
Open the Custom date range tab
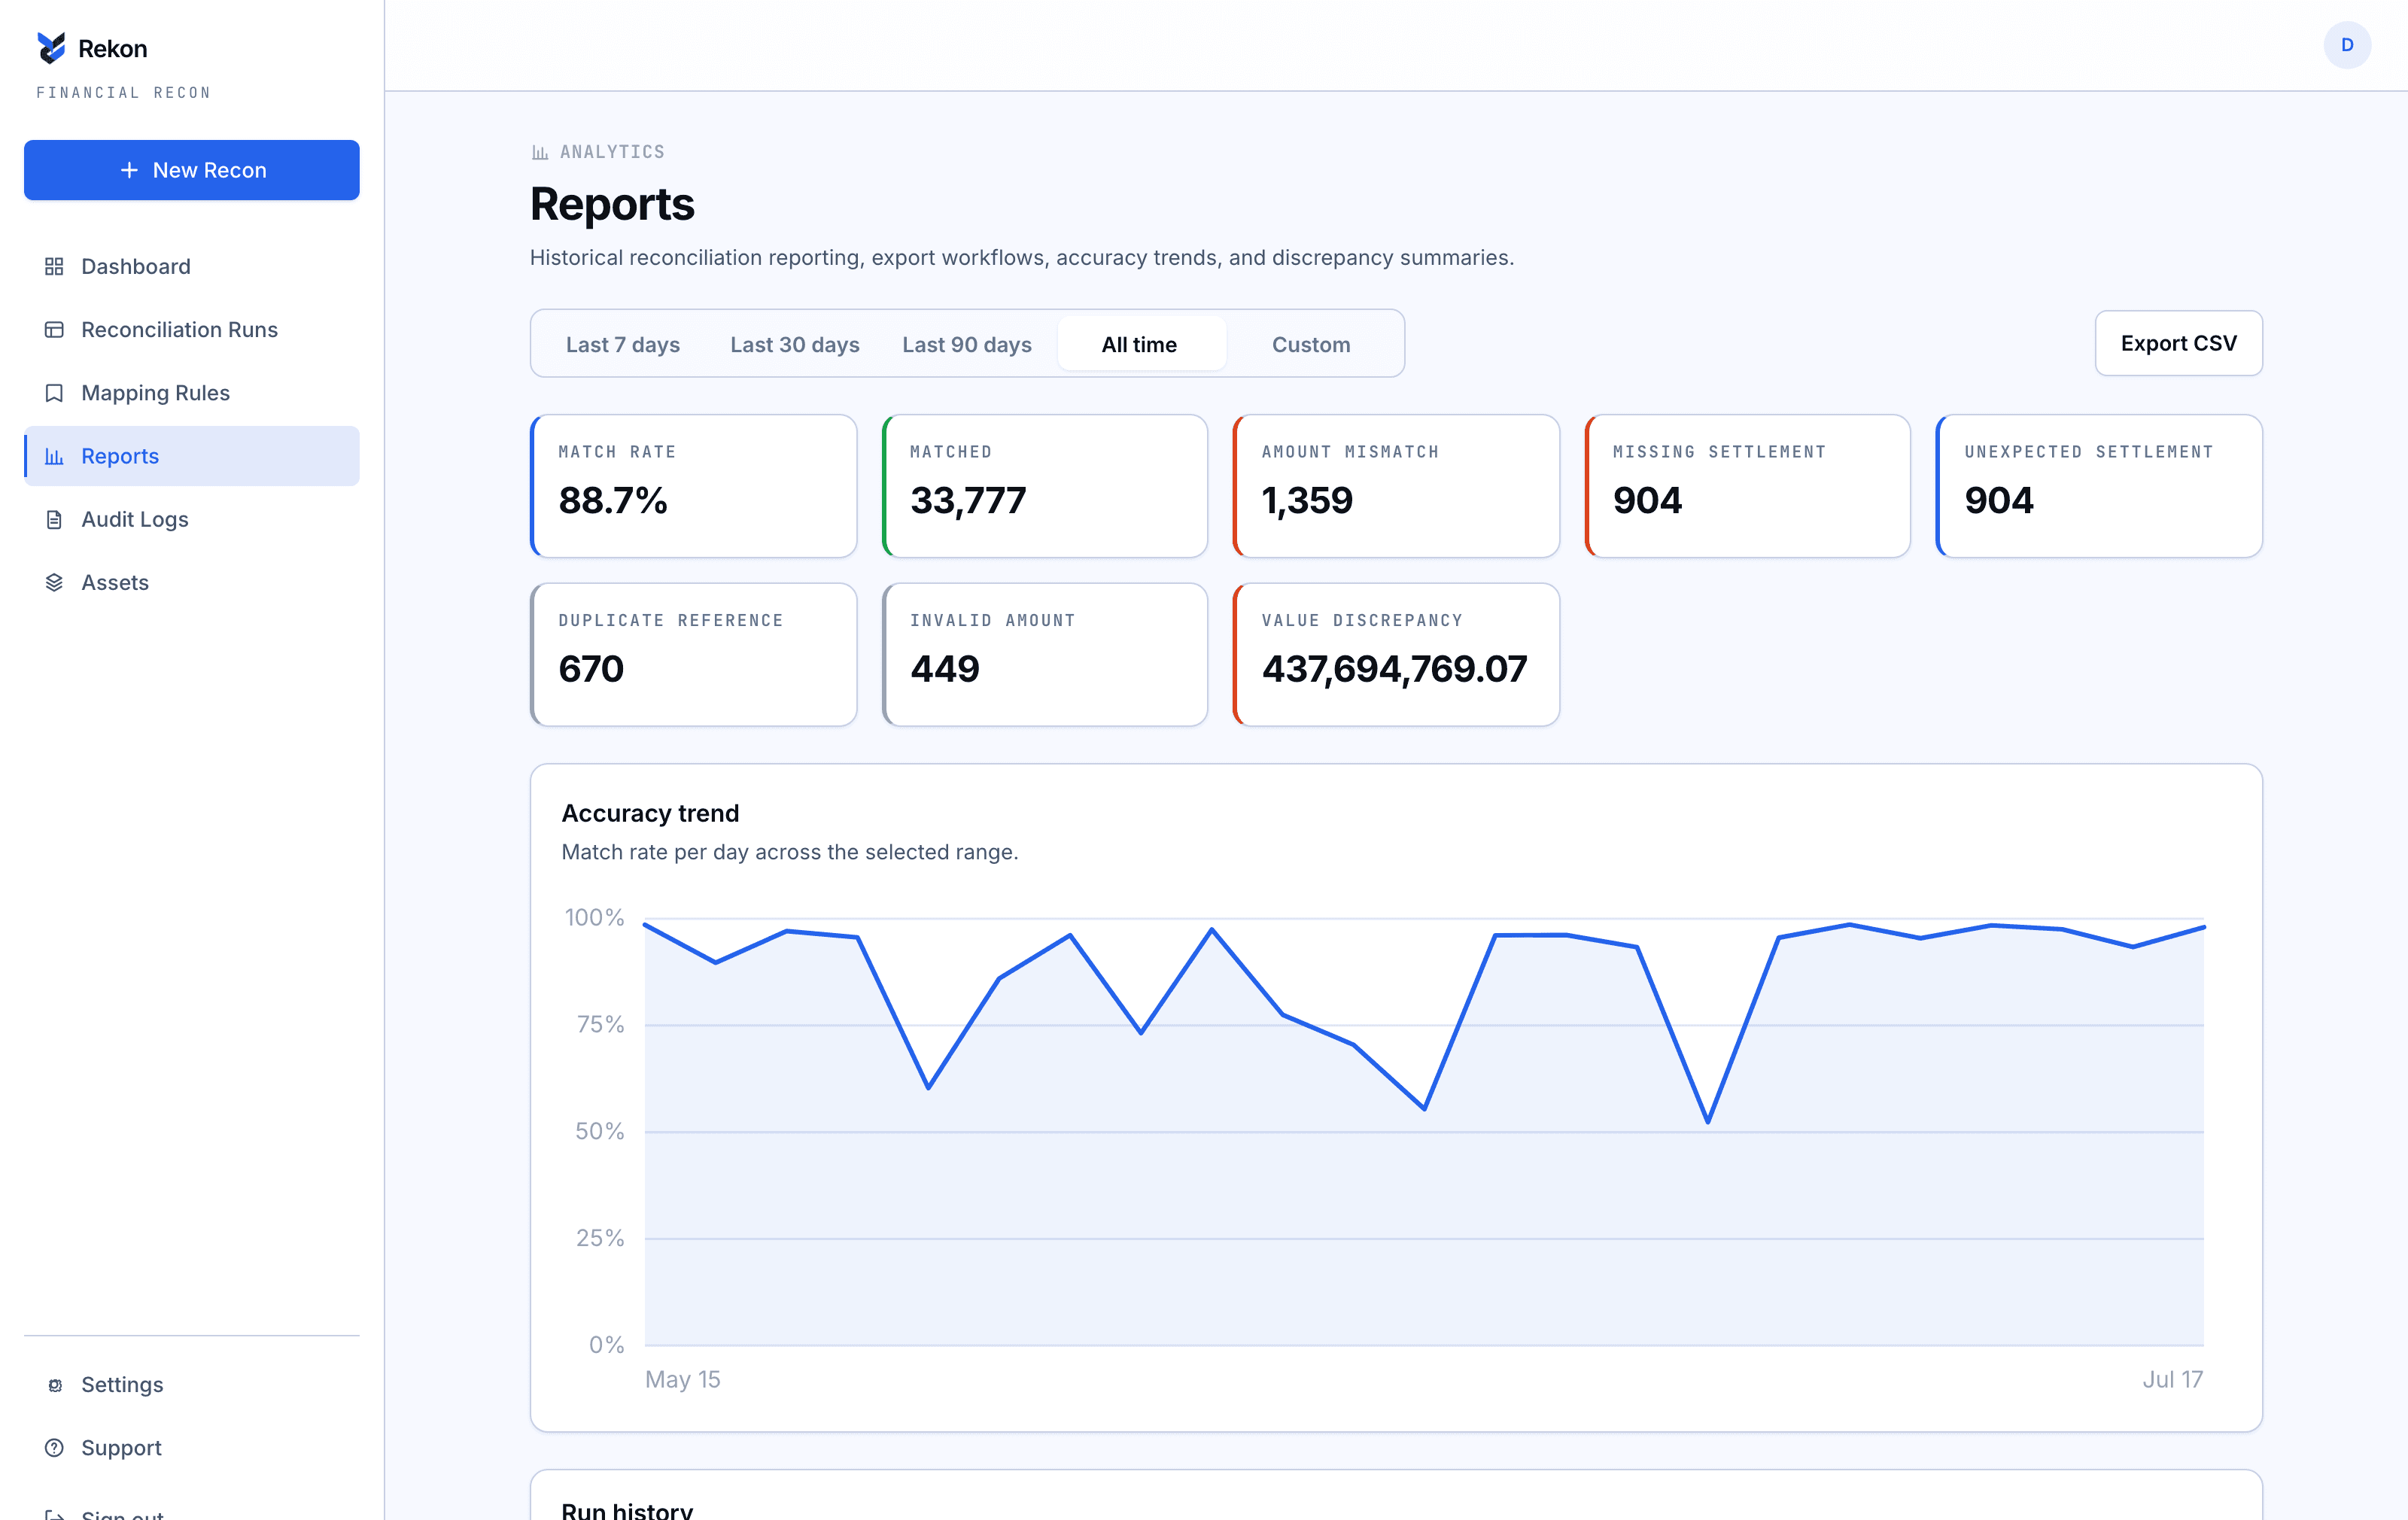tap(1311, 344)
